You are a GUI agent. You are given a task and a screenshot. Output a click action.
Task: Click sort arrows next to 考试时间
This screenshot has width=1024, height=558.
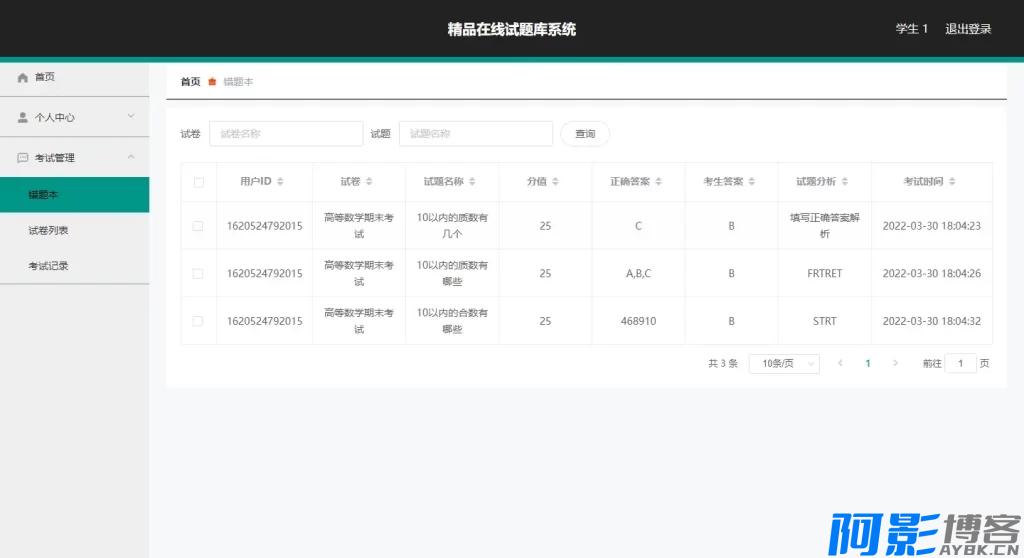[952, 182]
